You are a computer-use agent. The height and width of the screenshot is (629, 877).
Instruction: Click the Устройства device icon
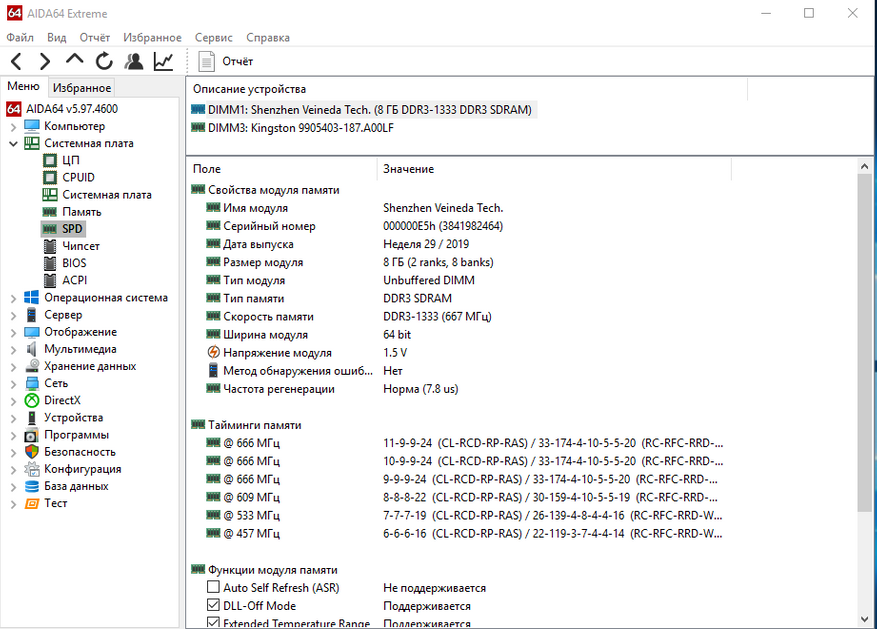click(32, 418)
